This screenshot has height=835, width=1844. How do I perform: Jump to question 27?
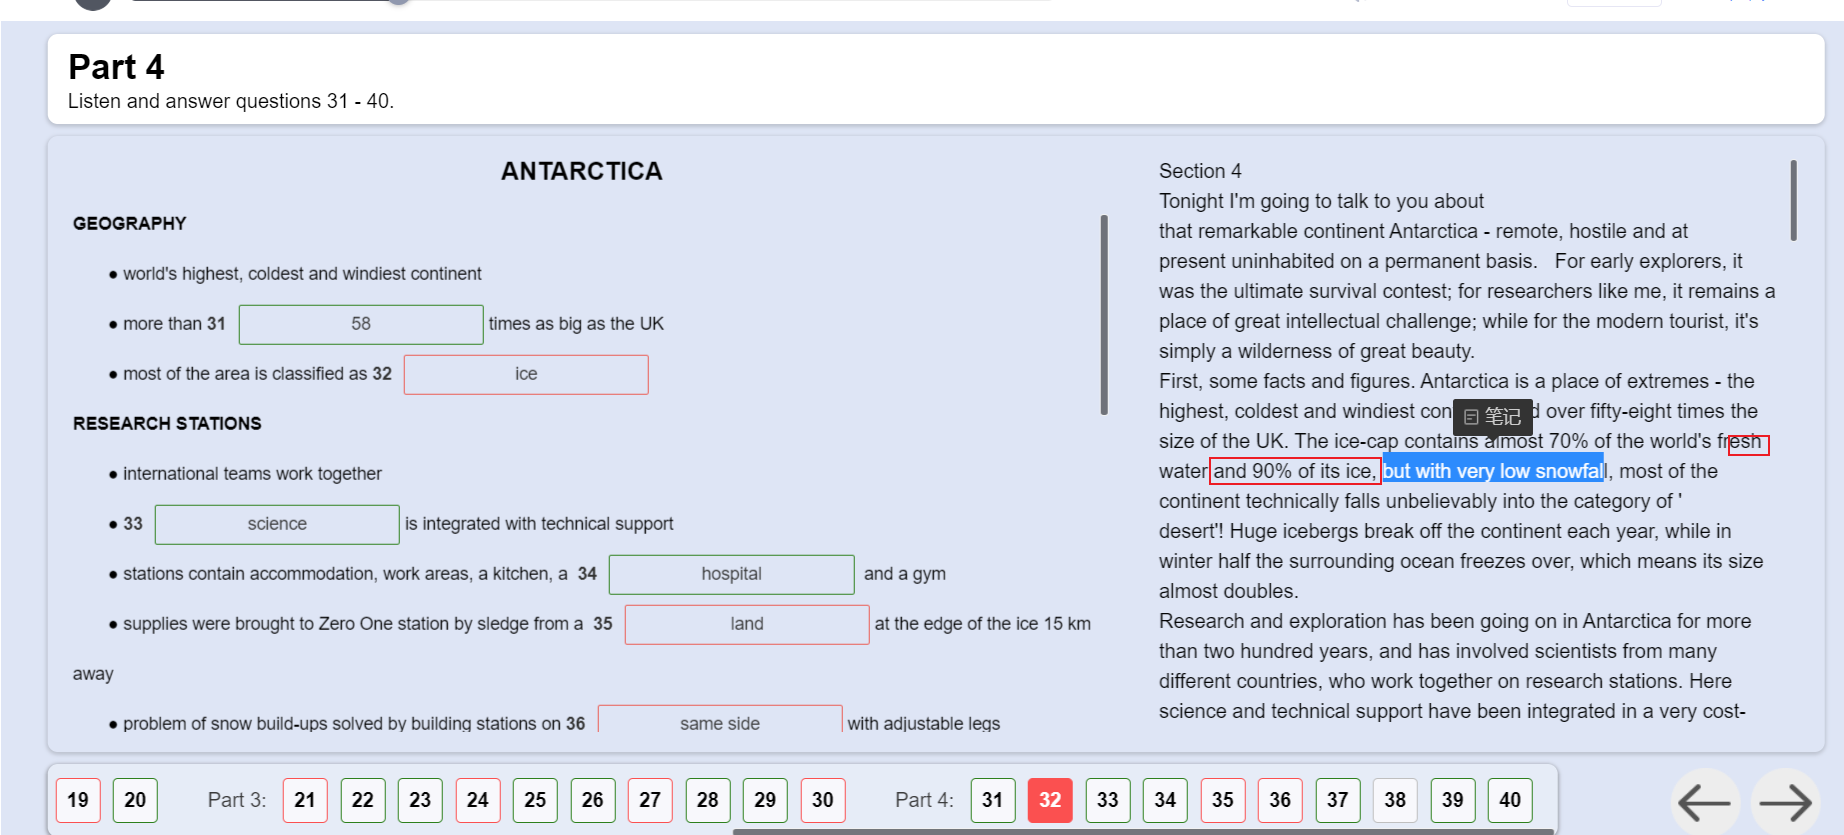pos(650,800)
